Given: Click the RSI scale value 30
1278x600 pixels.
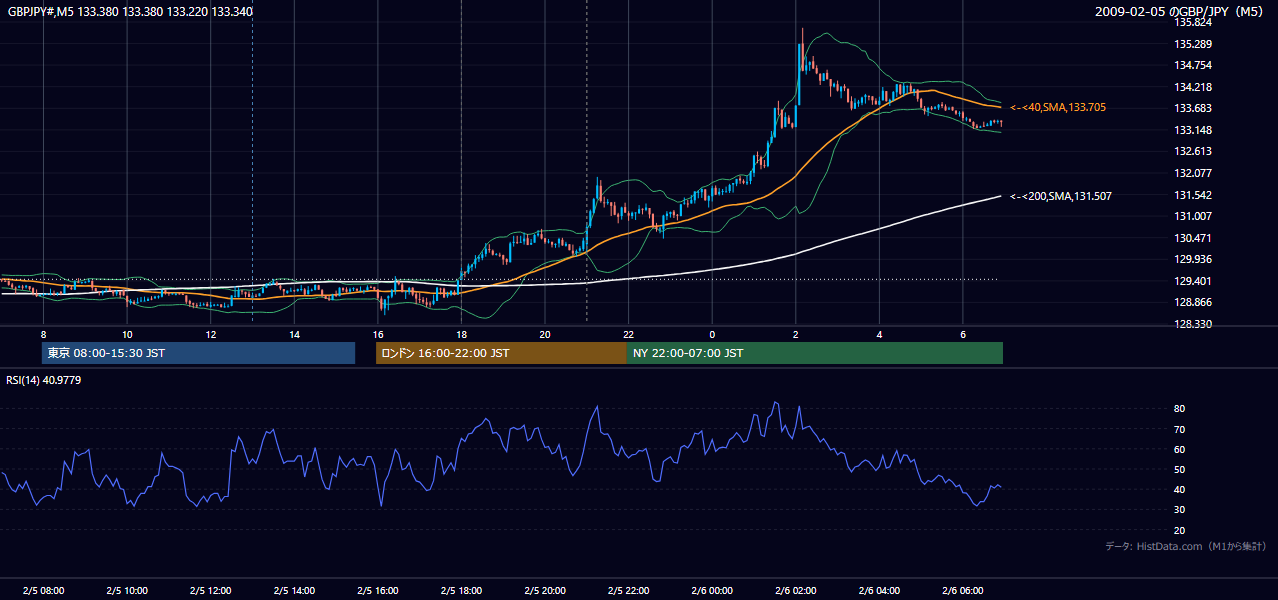Looking at the screenshot, I should (1179, 510).
